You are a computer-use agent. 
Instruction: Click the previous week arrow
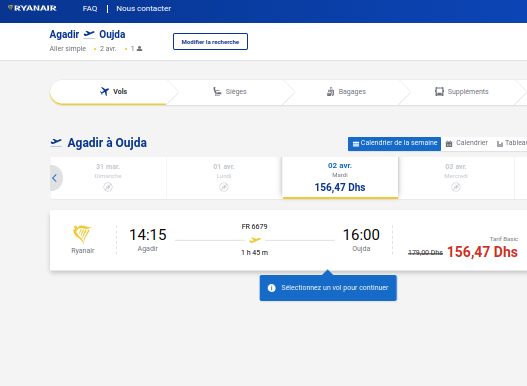tap(55, 178)
